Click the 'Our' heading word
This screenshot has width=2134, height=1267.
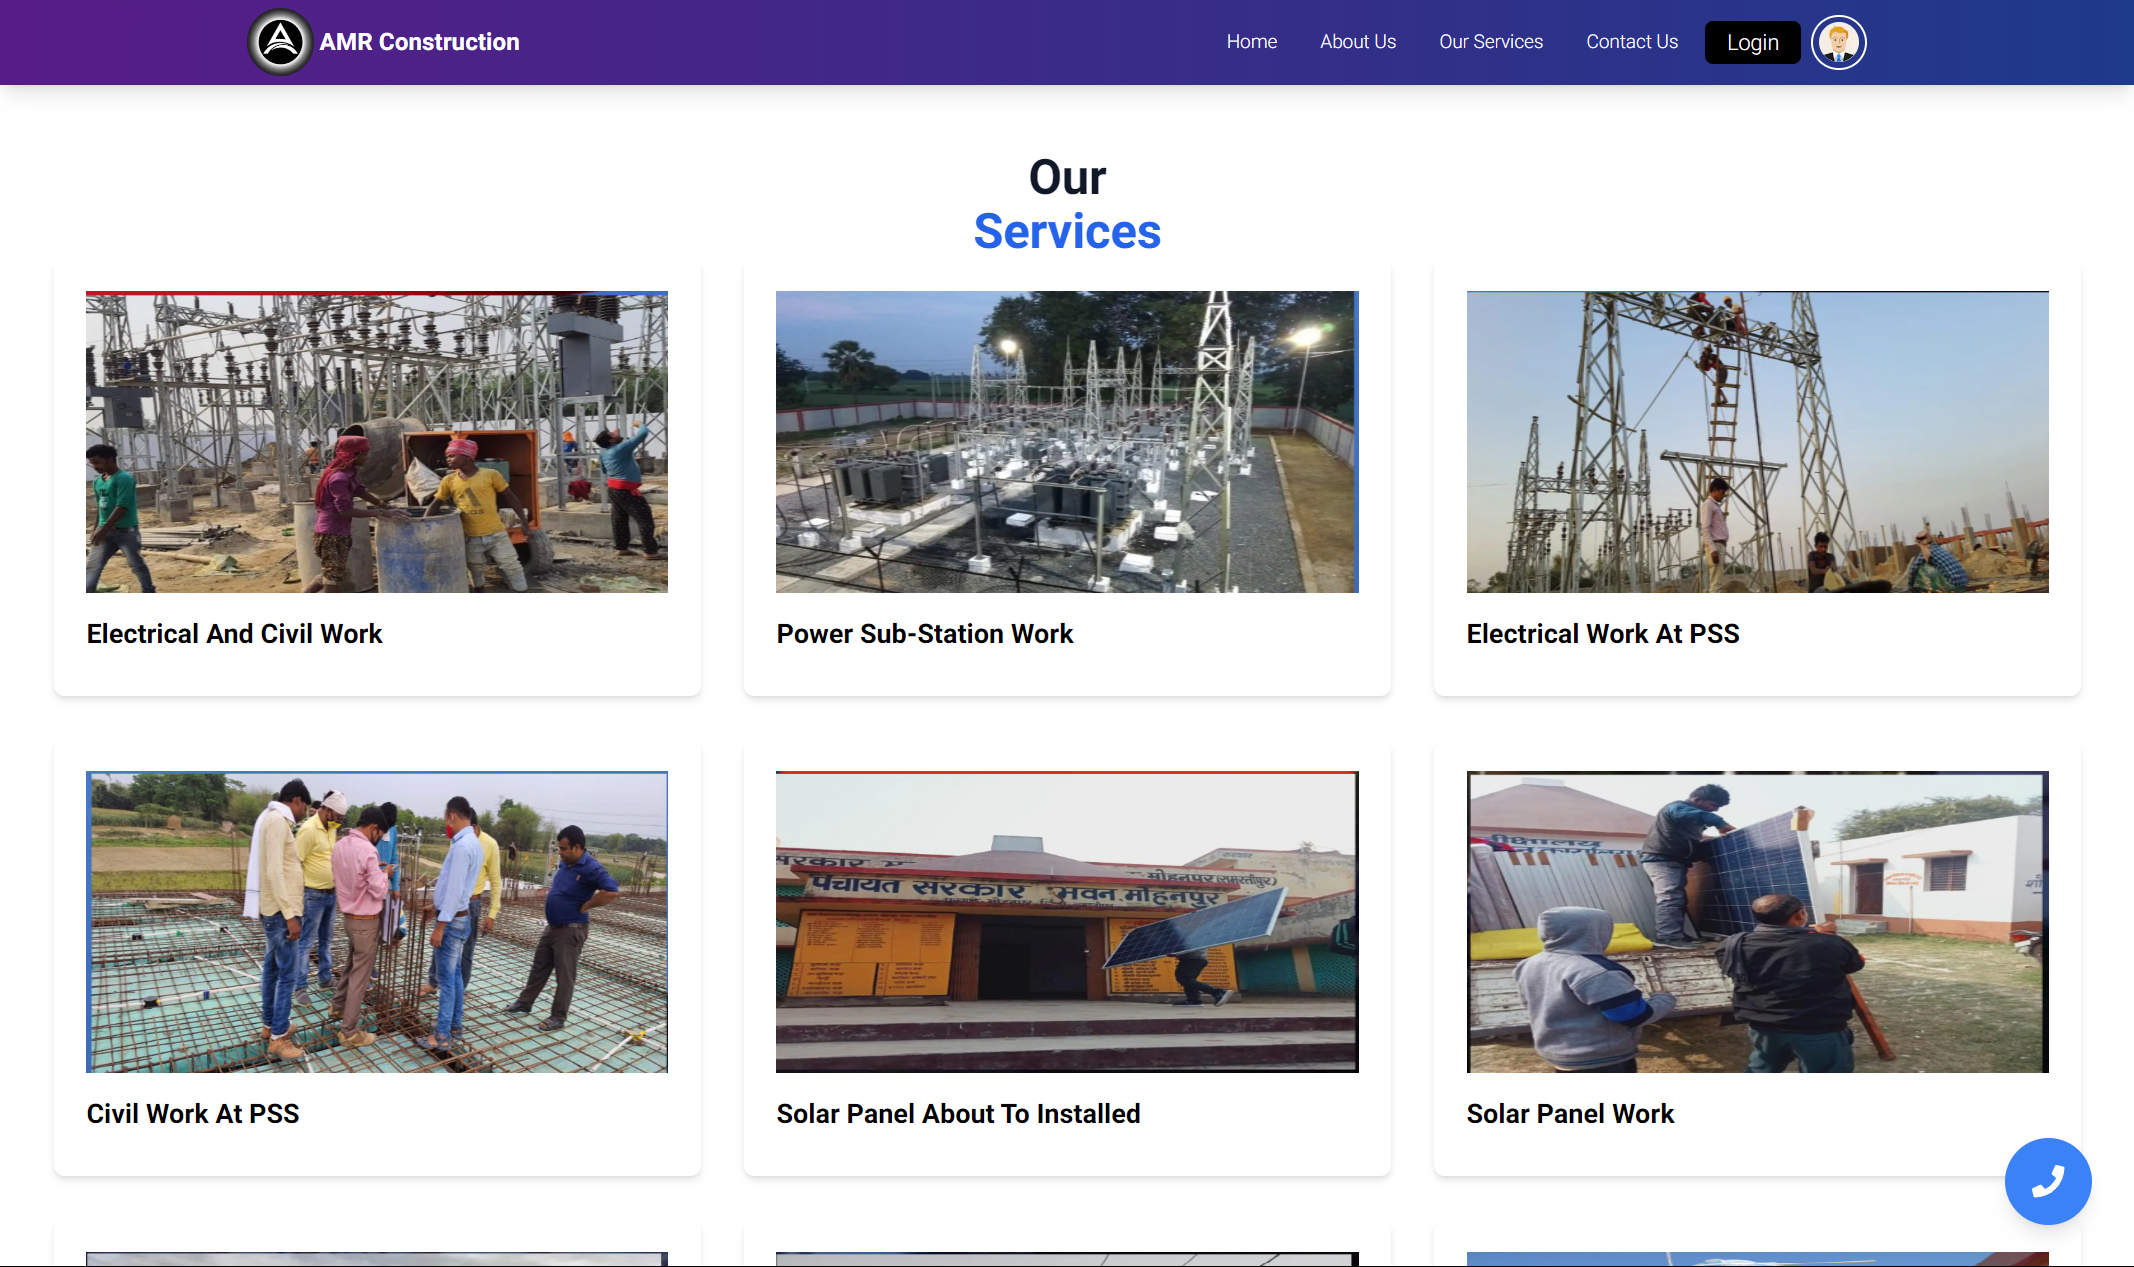pos(1067,178)
